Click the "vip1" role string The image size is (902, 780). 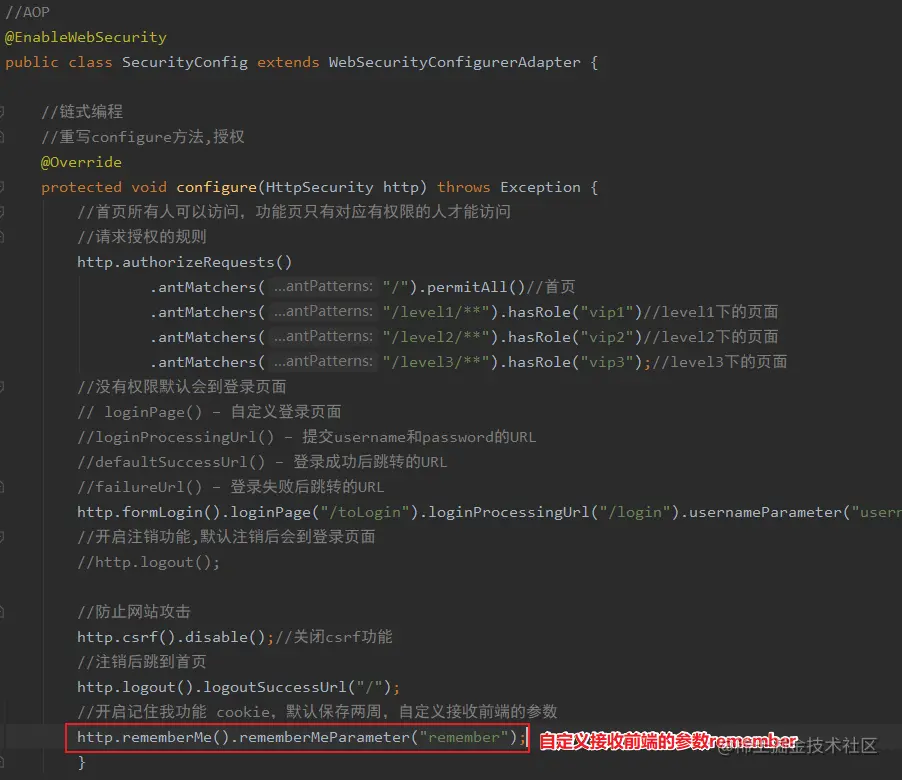[607, 312]
